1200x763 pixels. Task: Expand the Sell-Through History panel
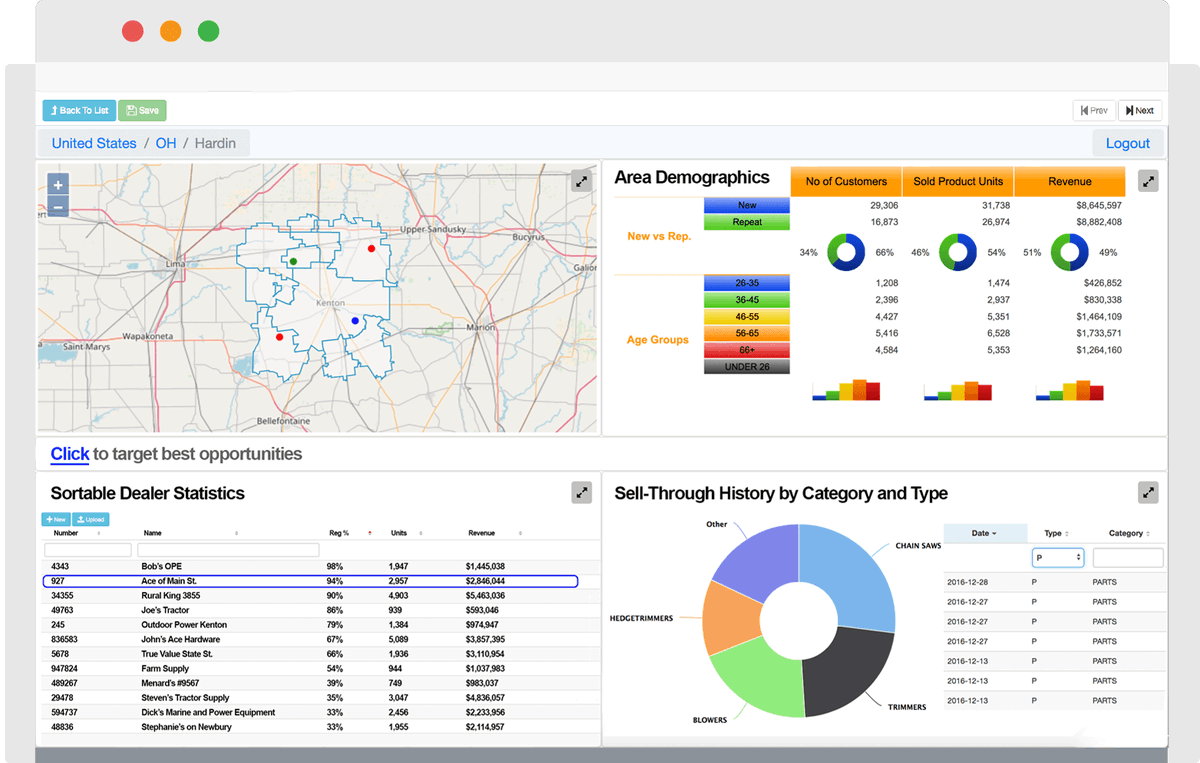click(1148, 492)
